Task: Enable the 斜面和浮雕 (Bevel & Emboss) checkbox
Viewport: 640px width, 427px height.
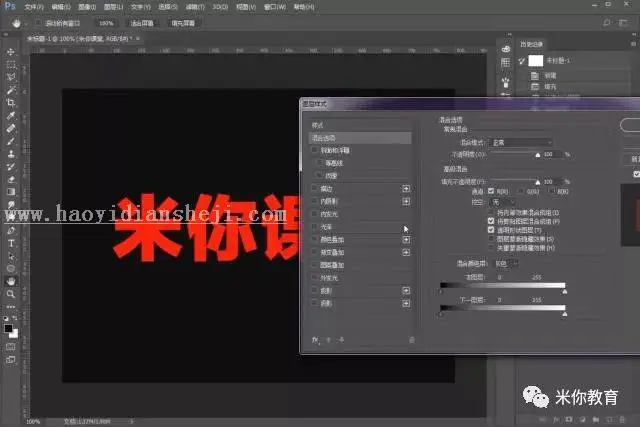Action: (314, 150)
